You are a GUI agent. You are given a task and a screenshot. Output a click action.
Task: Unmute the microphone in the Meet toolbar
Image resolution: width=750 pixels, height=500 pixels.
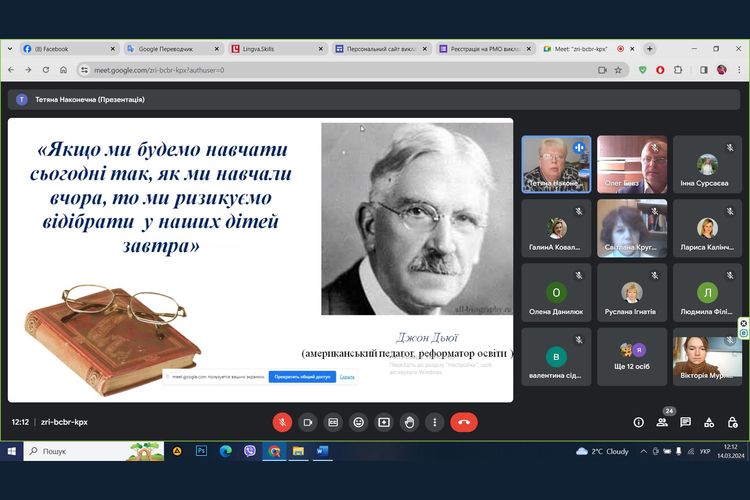[x=282, y=422]
